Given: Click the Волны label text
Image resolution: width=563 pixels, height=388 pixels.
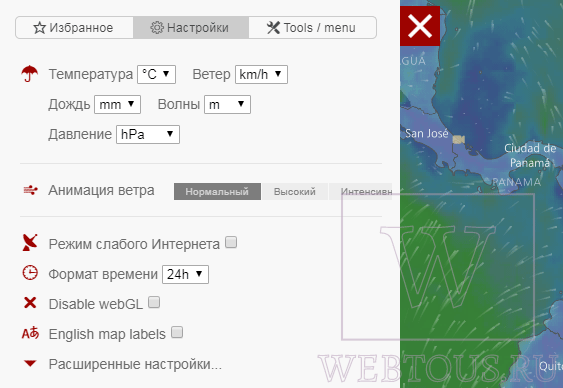Looking at the screenshot, I should (x=179, y=104).
